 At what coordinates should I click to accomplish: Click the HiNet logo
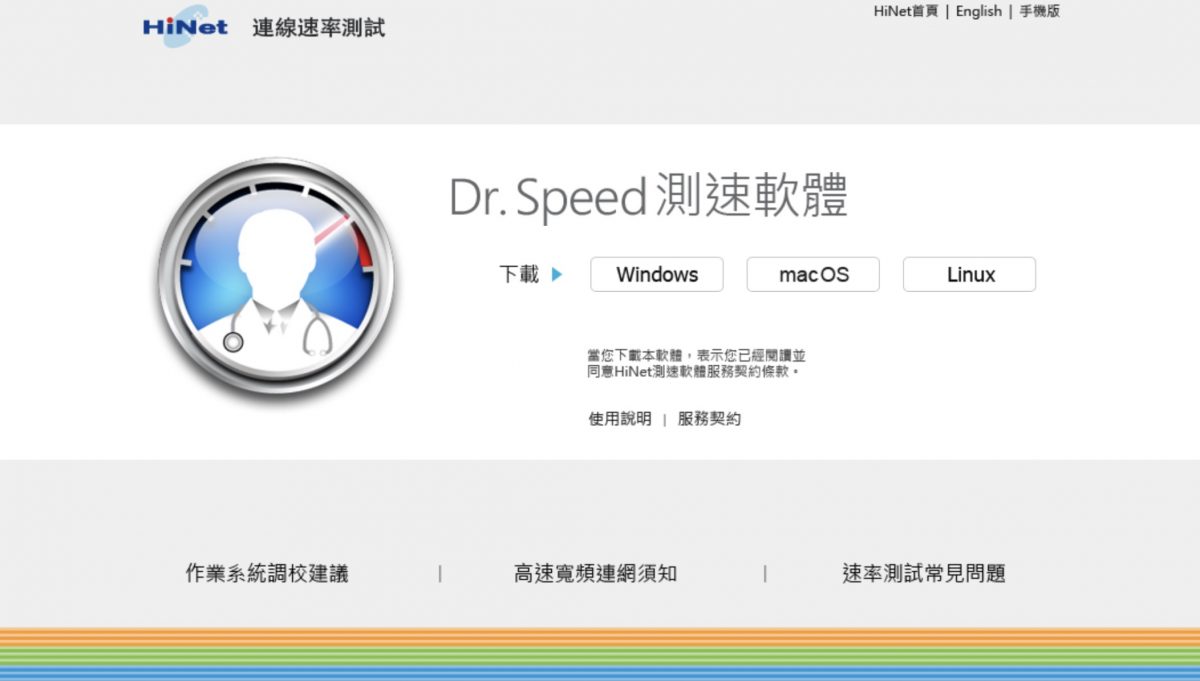point(185,27)
